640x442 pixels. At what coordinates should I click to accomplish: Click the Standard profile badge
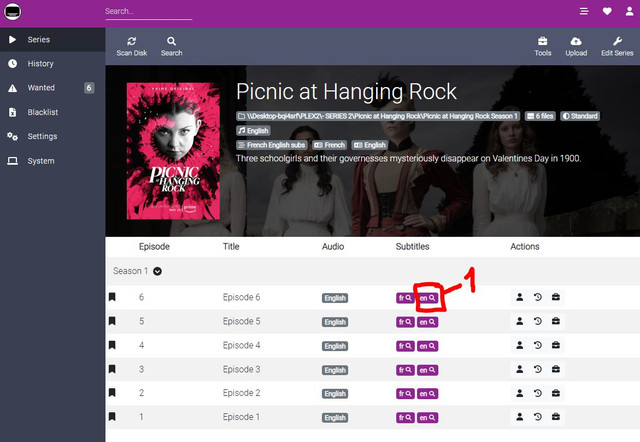pyautogui.click(x=580, y=116)
